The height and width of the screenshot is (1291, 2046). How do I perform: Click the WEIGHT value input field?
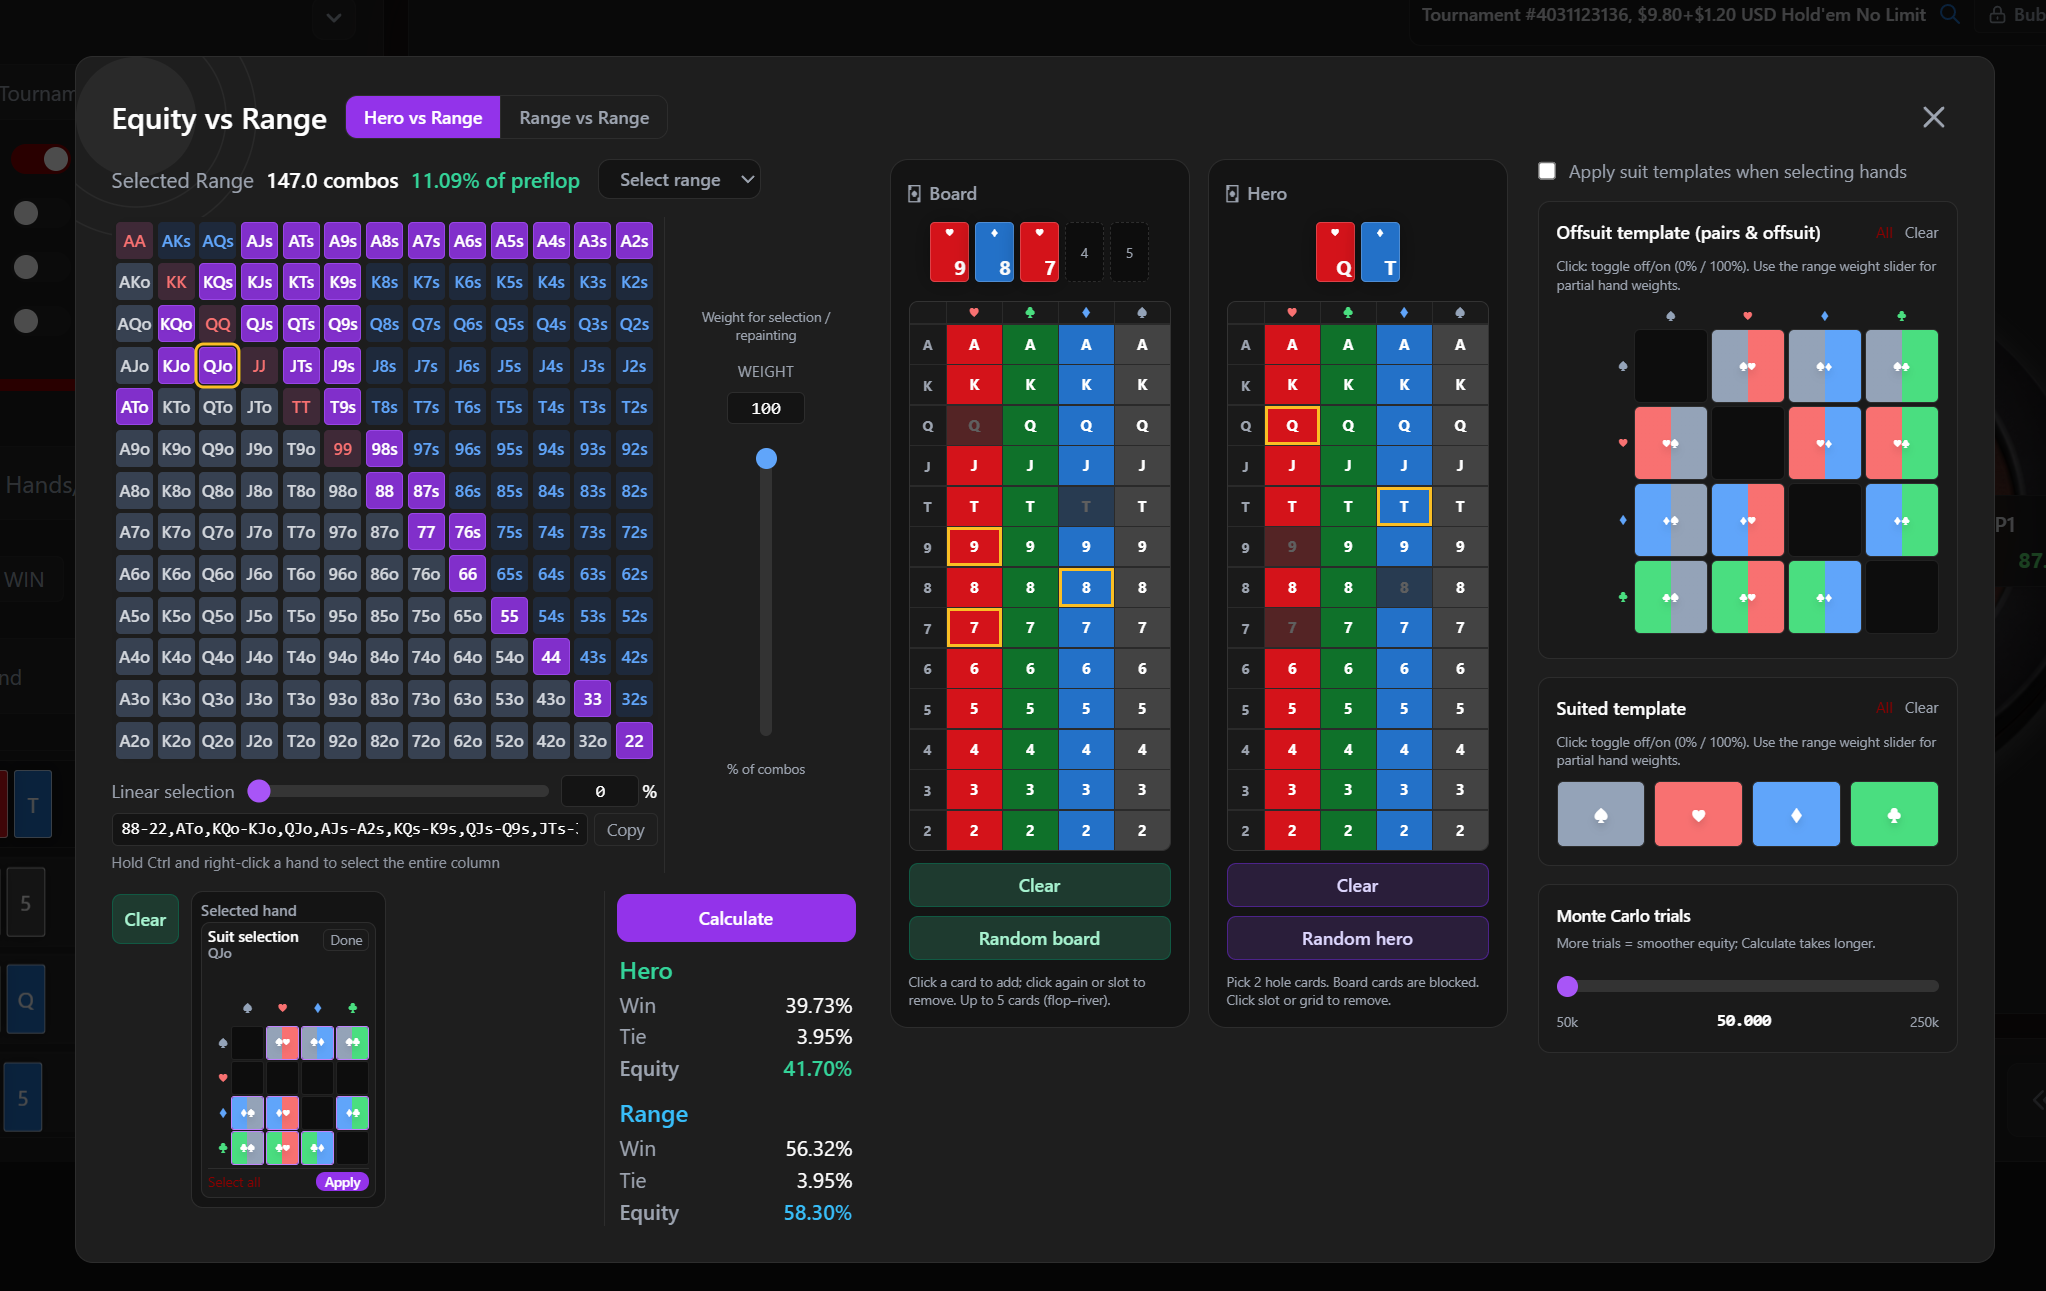tap(765, 408)
